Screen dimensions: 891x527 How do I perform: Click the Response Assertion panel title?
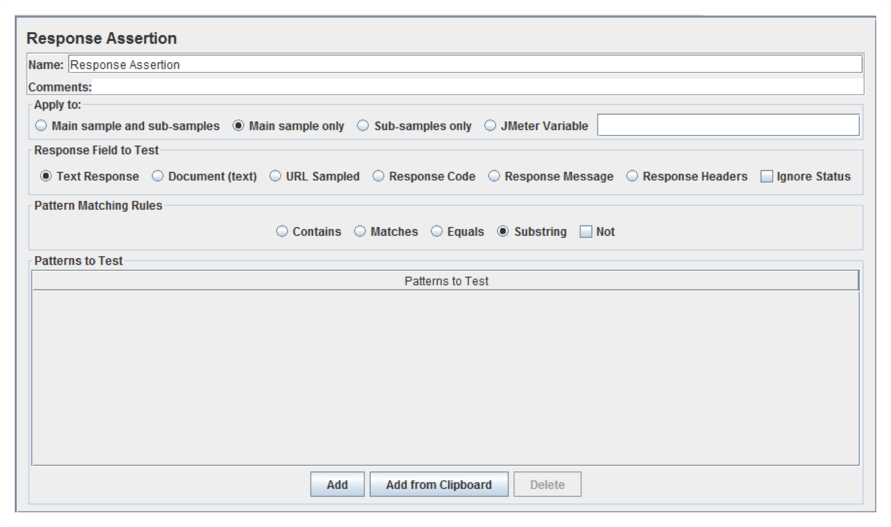tap(102, 38)
